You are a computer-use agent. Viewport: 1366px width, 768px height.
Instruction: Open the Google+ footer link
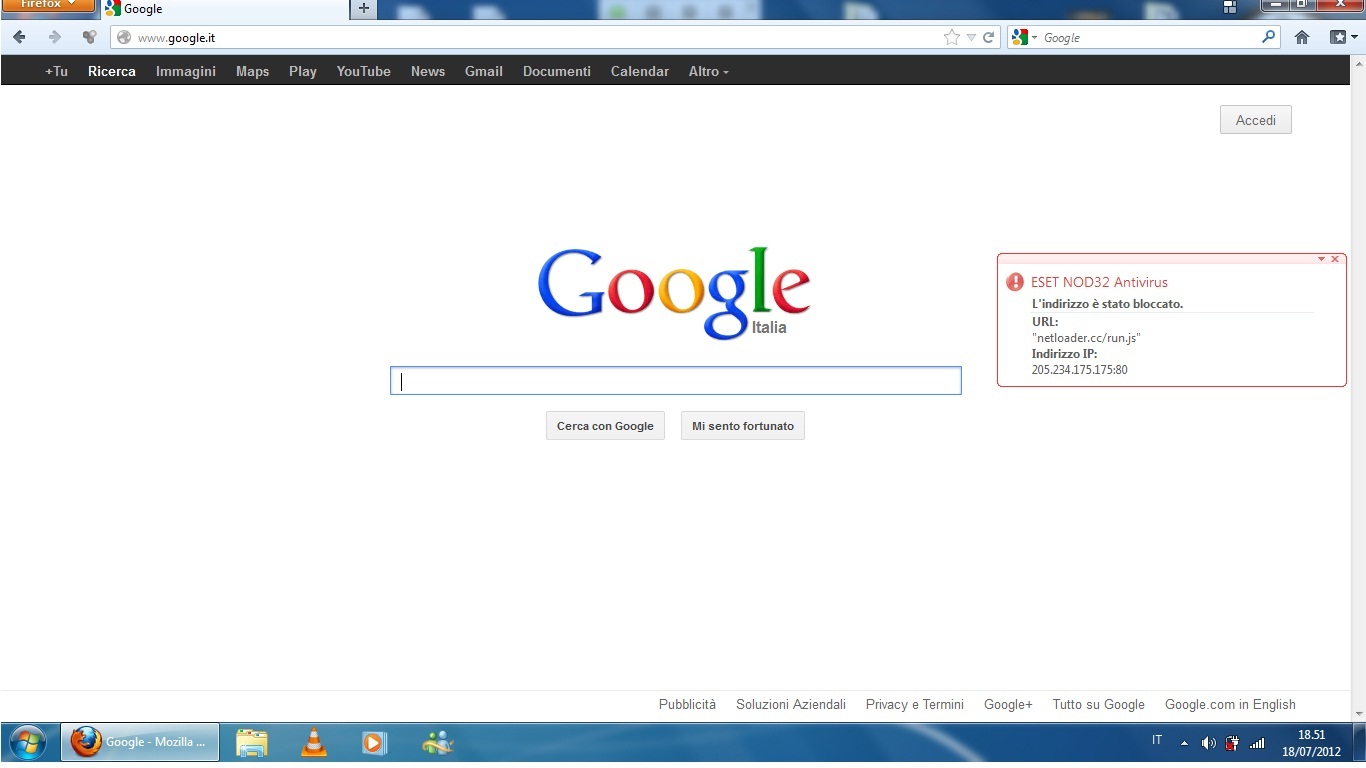pos(1008,704)
